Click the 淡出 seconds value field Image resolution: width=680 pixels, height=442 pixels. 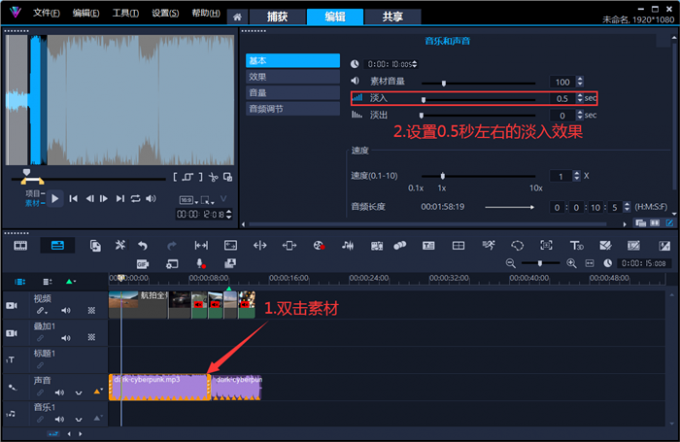[562, 115]
